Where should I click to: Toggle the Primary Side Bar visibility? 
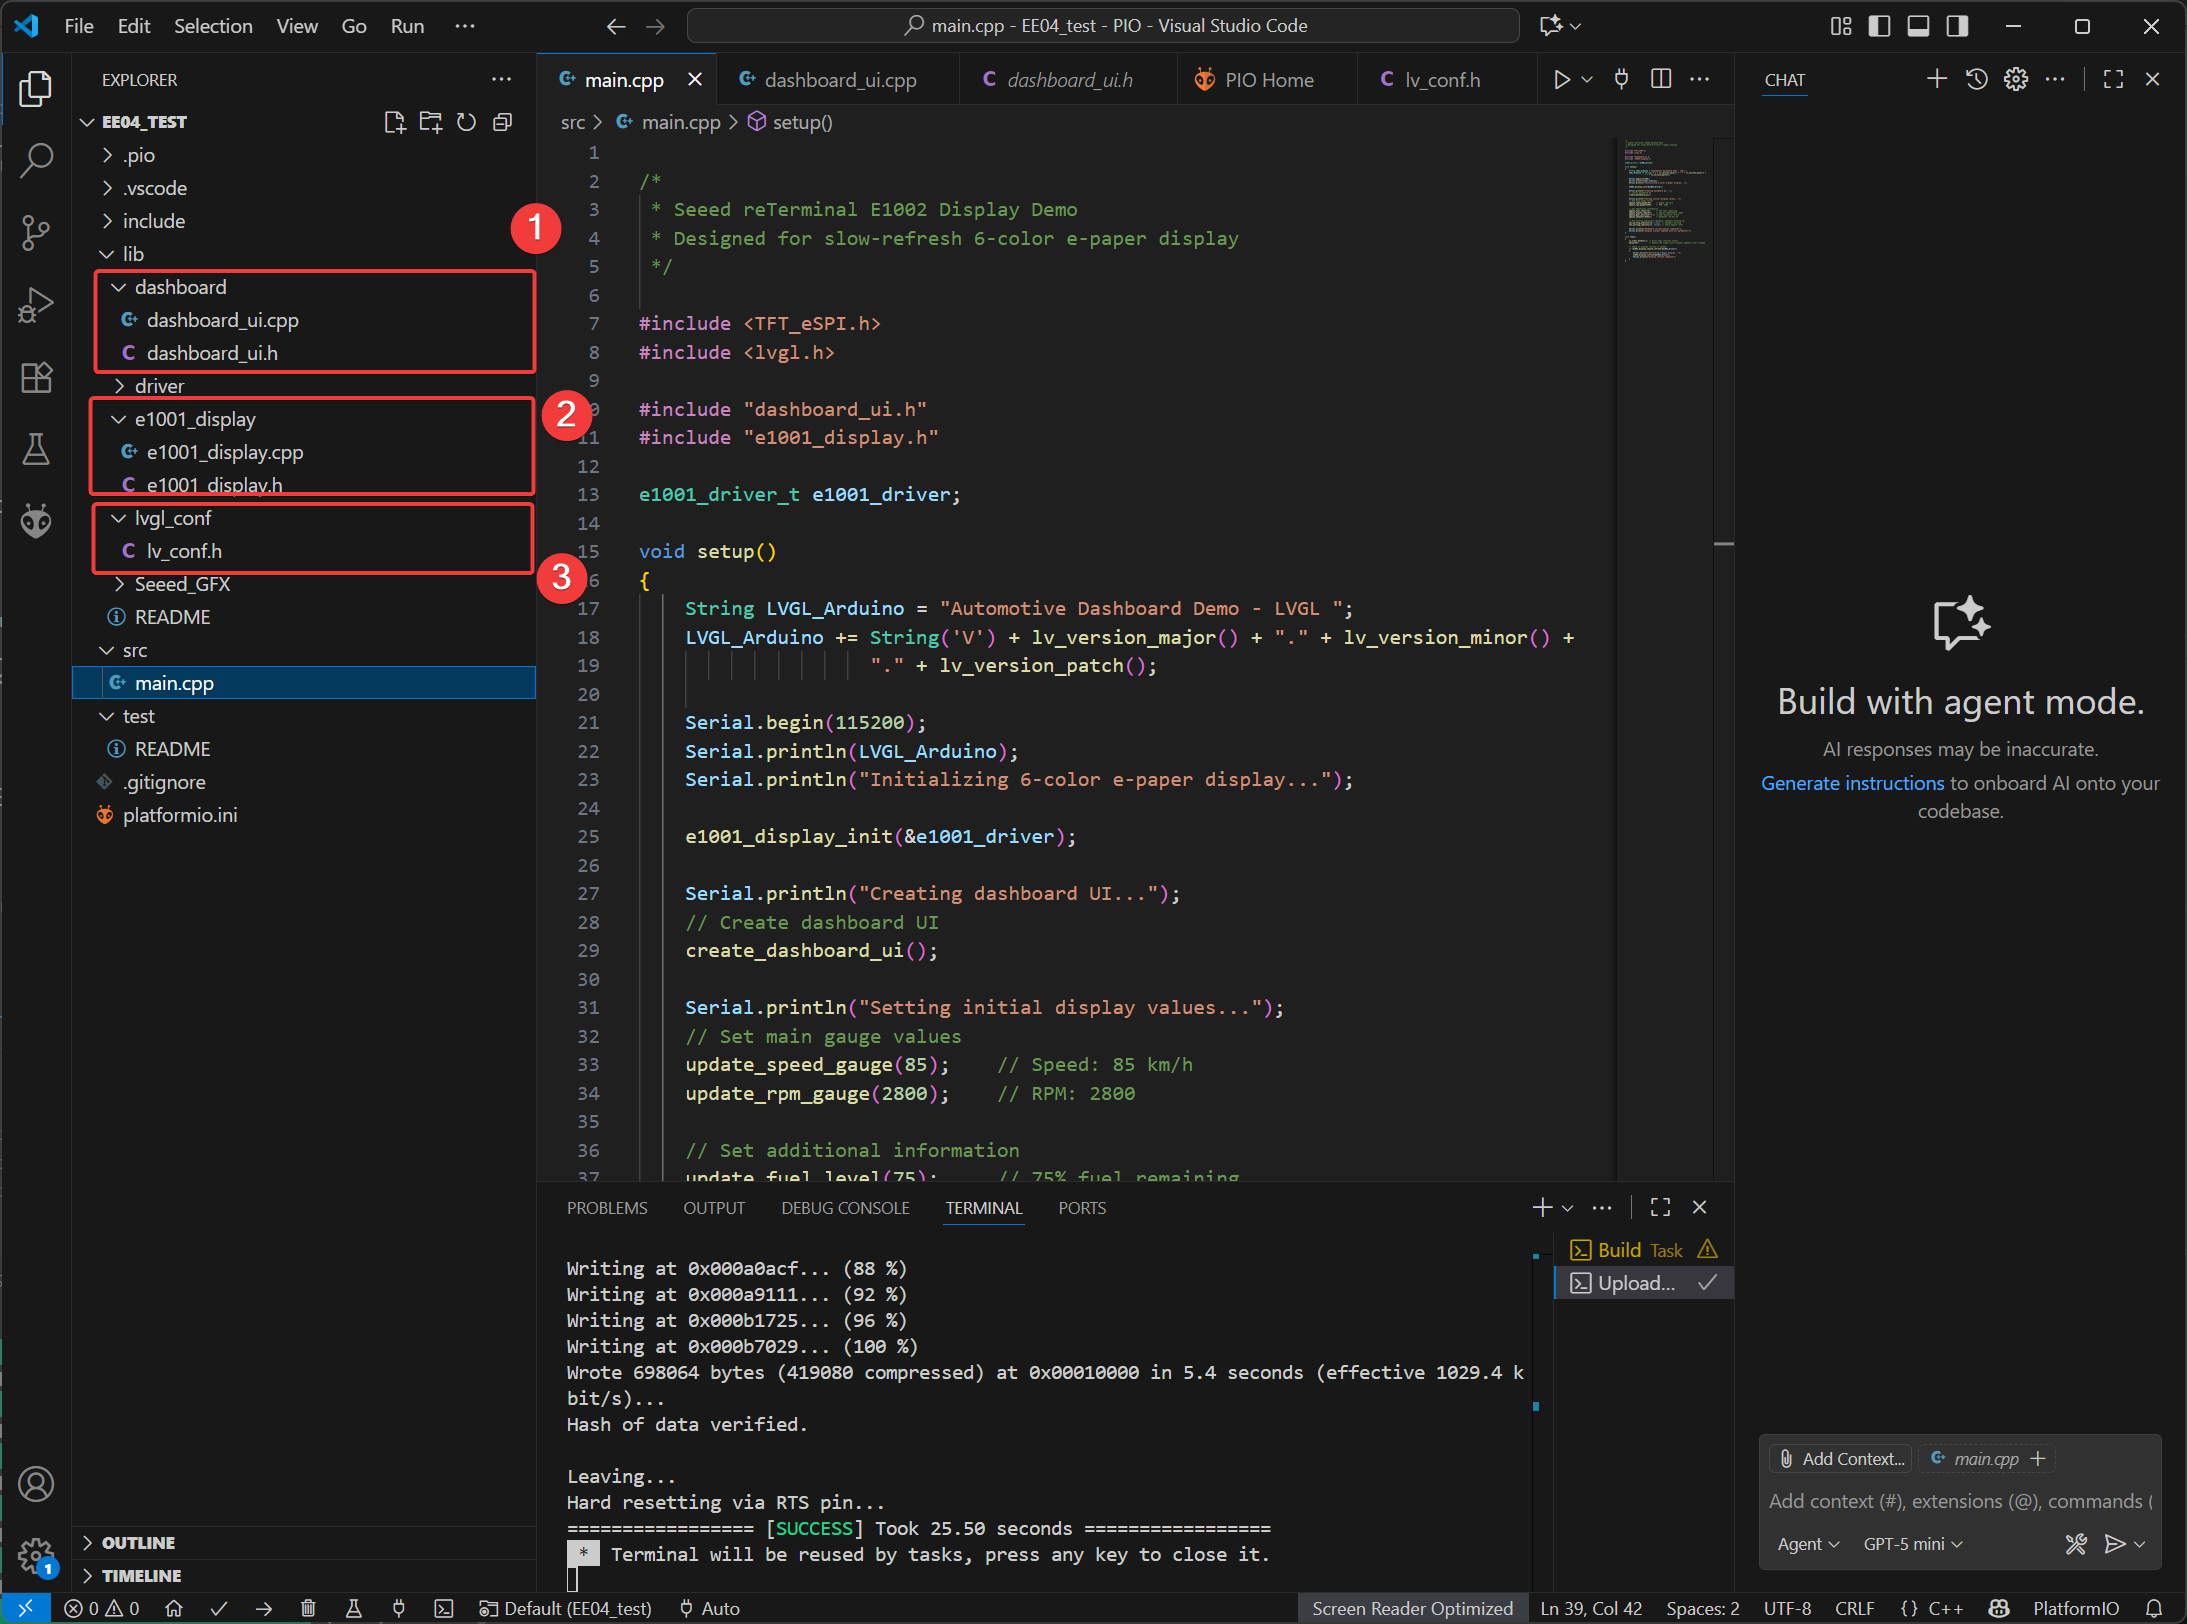(1879, 26)
